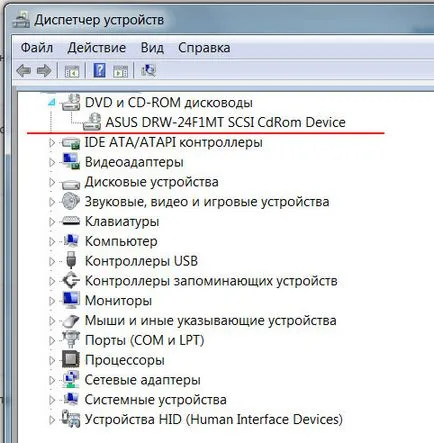This screenshot has height=443, width=434.
Task: Show or hide the console tree toolbar icon
Action: point(72,71)
